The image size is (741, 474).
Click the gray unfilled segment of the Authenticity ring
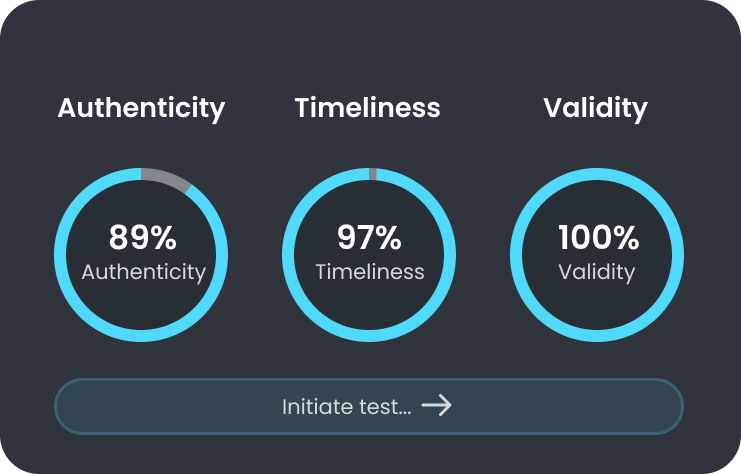[163, 178]
